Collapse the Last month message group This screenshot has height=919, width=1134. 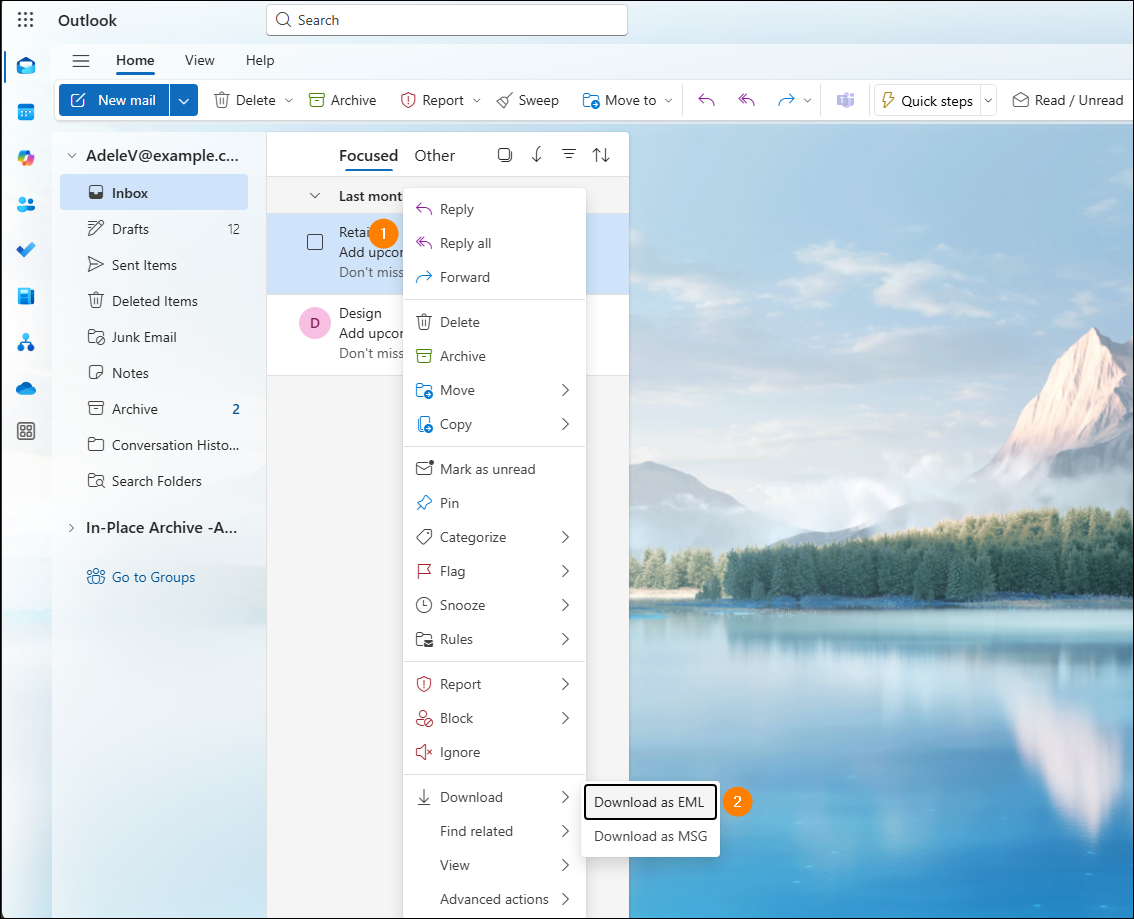coord(316,194)
